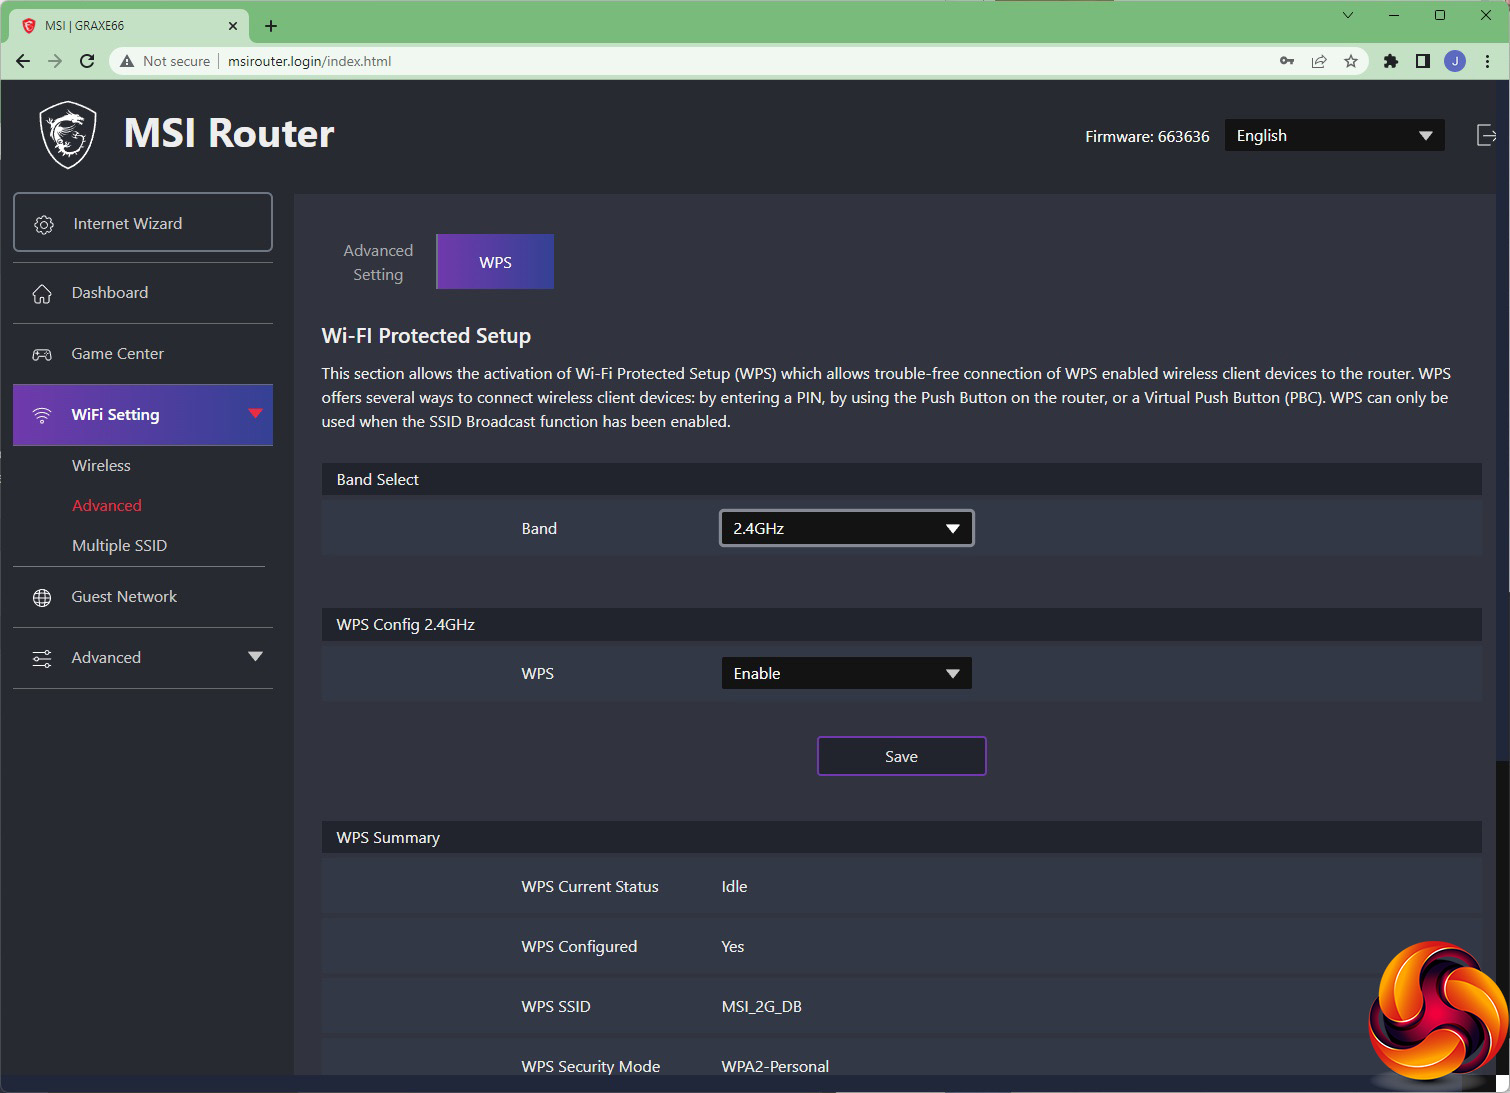The width and height of the screenshot is (1510, 1093).
Task: Click the Game Center gamepad icon
Action: pyautogui.click(x=42, y=354)
